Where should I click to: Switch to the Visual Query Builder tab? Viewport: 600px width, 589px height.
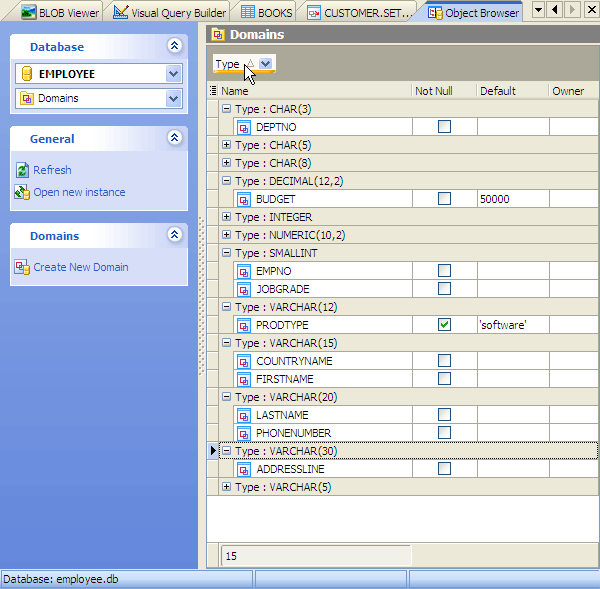(169, 13)
